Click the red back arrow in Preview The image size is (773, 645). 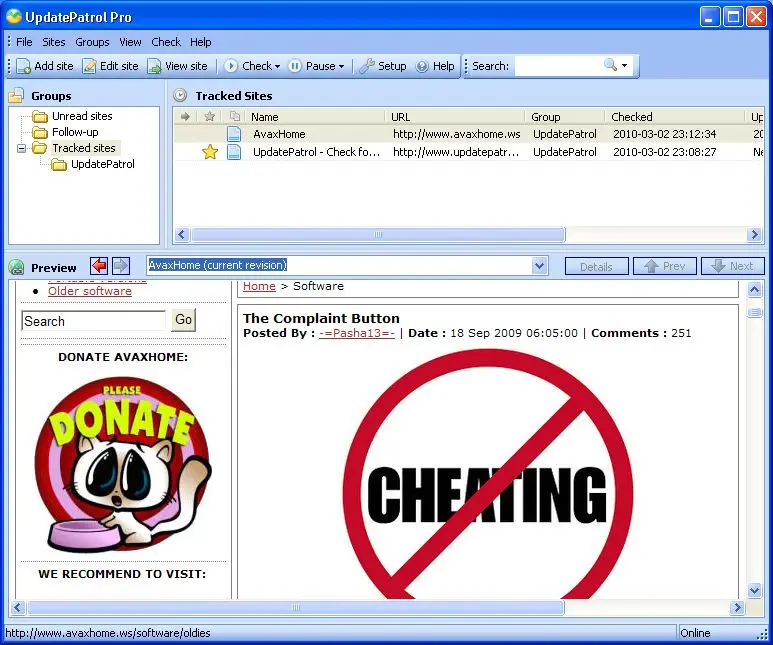[x=99, y=266]
